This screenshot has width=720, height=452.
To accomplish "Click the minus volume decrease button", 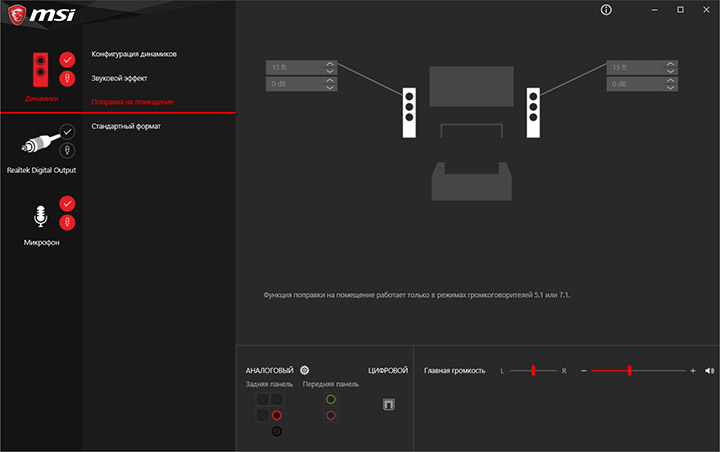I will coord(584,371).
